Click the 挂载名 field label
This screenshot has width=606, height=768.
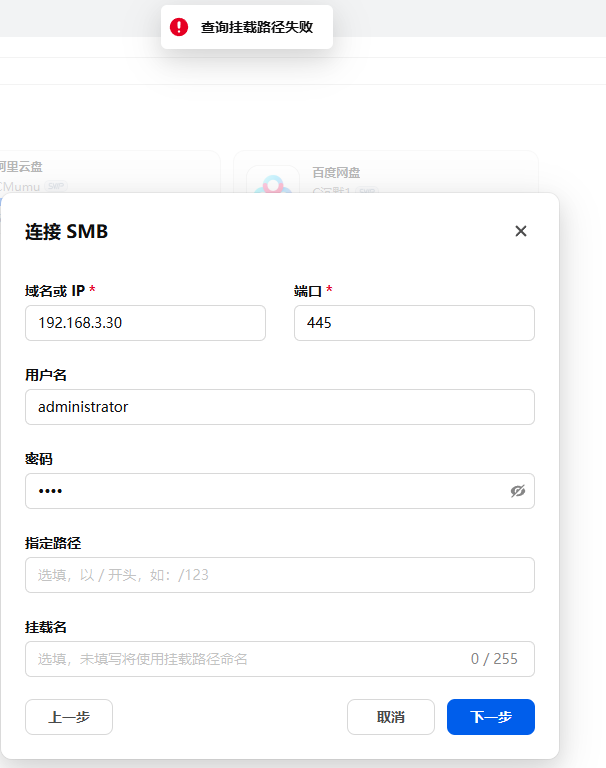click(x=46, y=627)
